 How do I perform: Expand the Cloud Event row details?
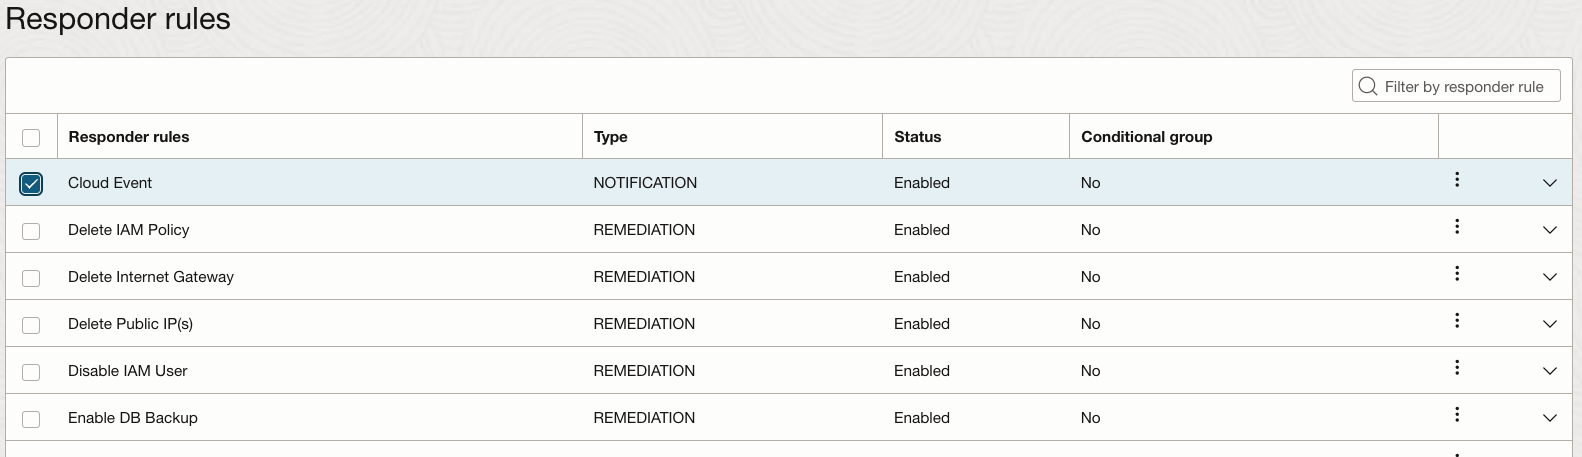pos(1550,183)
